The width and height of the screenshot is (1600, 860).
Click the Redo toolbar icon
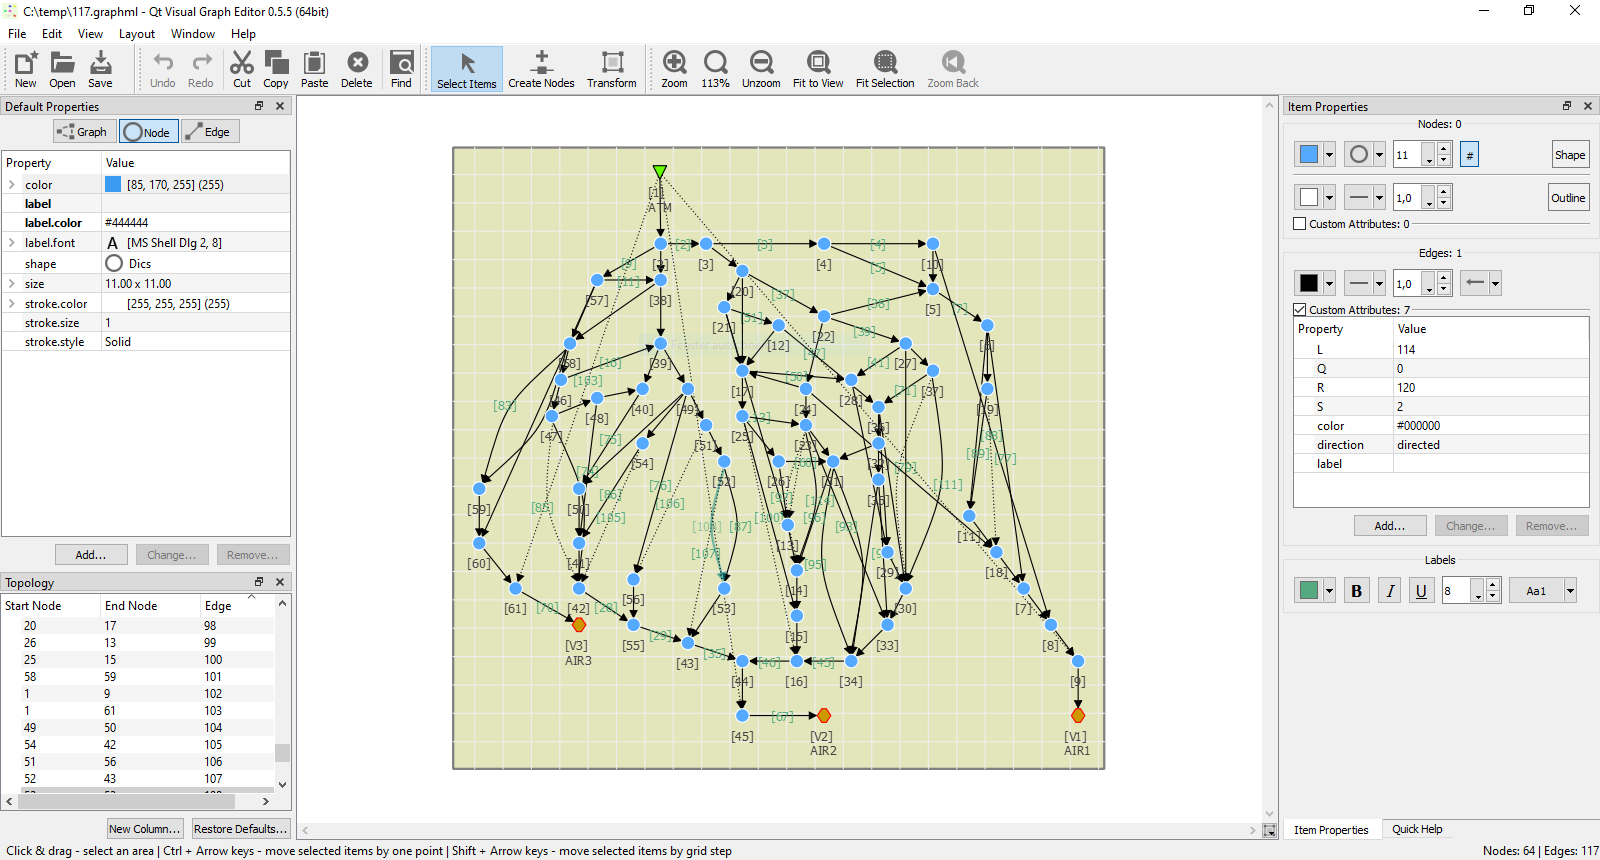(x=201, y=70)
